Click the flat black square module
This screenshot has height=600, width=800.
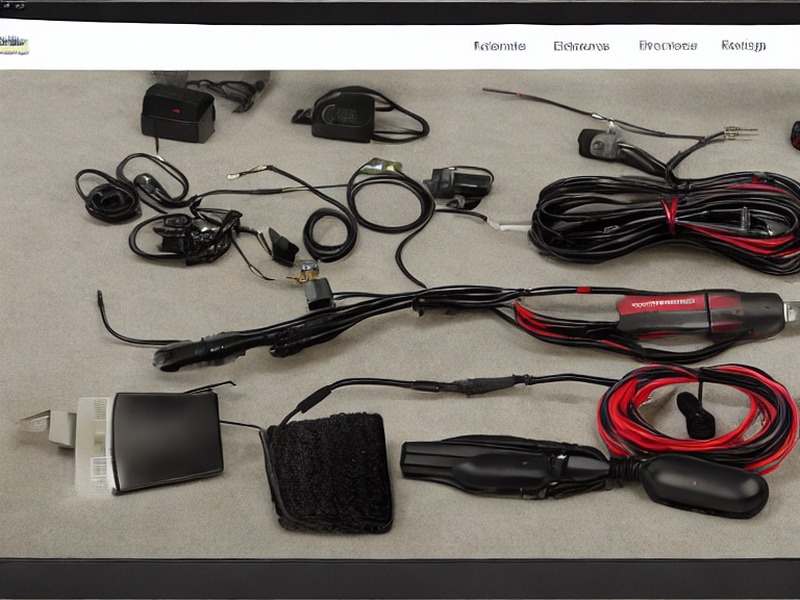(x=167, y=440)
